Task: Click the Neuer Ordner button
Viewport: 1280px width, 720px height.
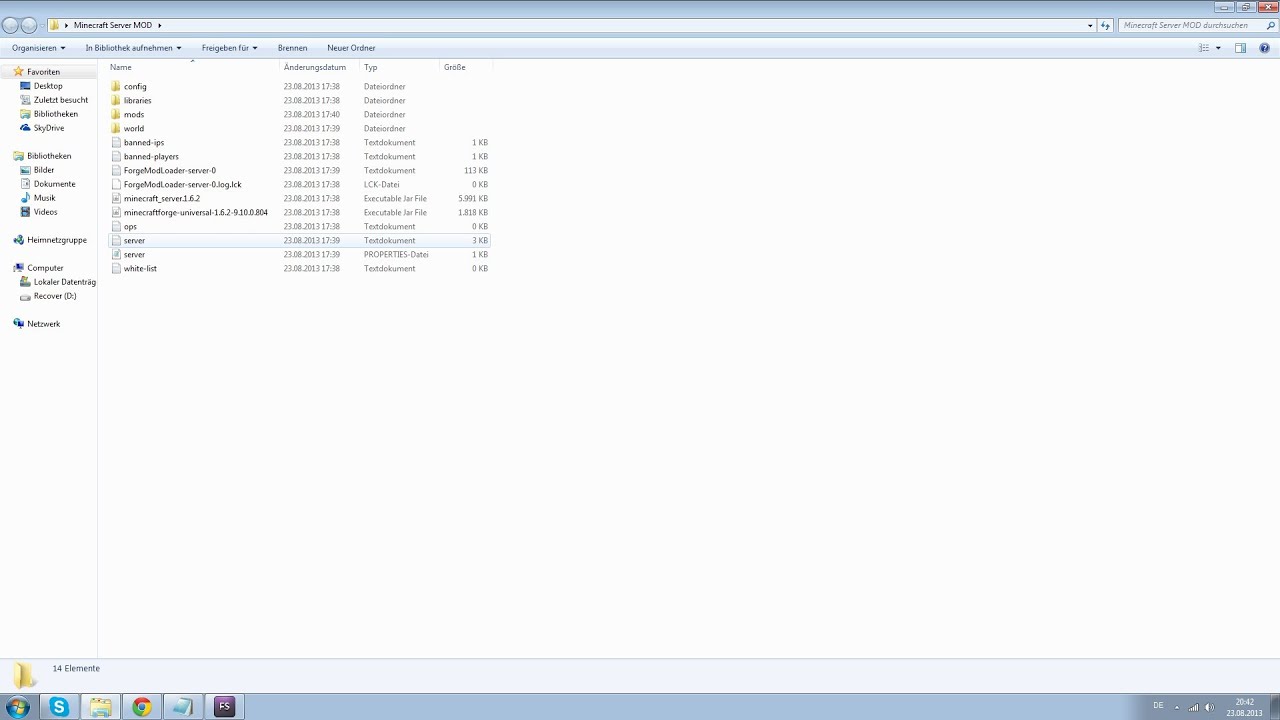Action: (351, 48)
